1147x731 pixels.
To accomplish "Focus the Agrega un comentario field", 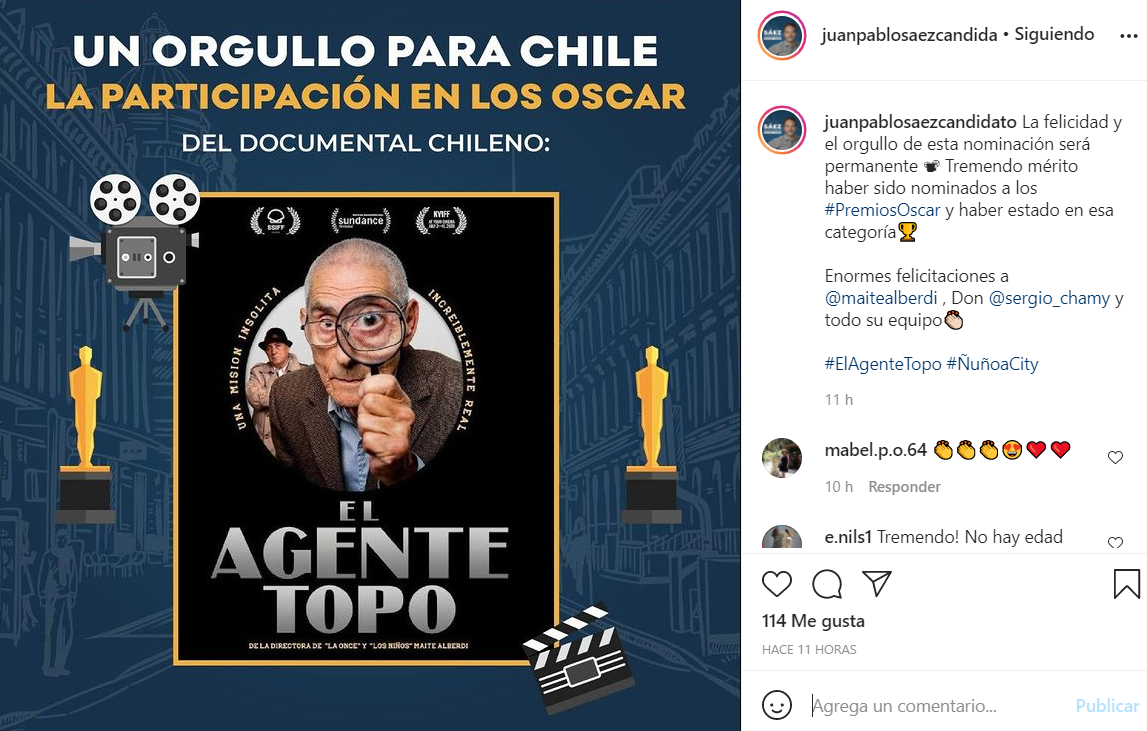I will (x=939, y=706).
